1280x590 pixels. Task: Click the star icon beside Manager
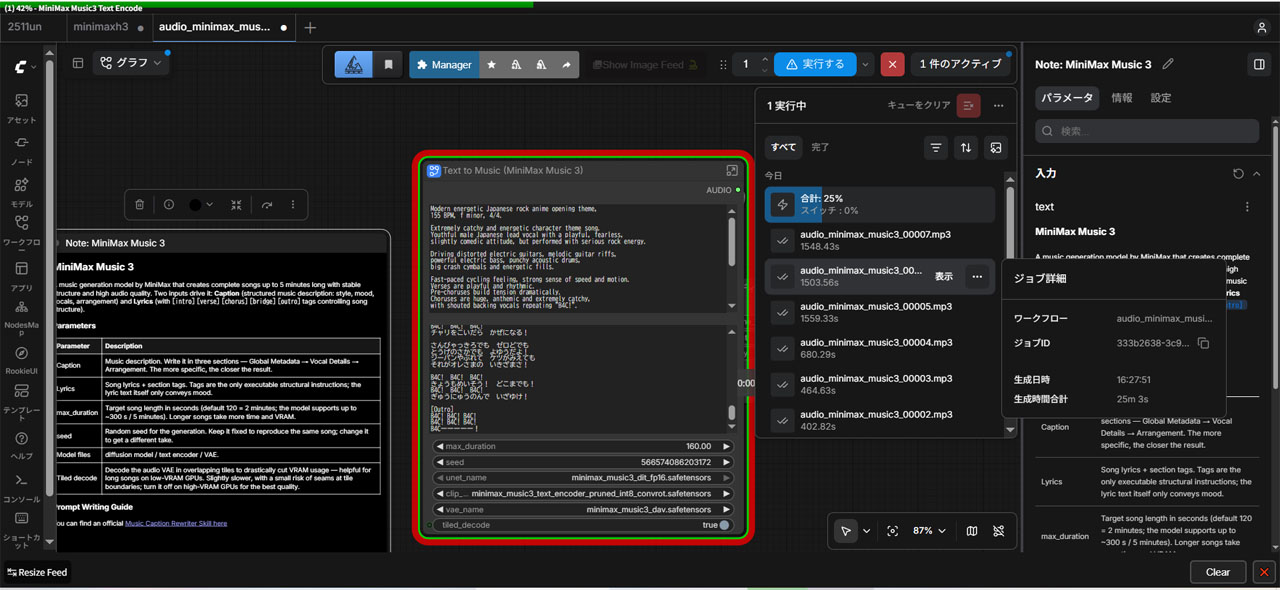click(x=491, y=65)
